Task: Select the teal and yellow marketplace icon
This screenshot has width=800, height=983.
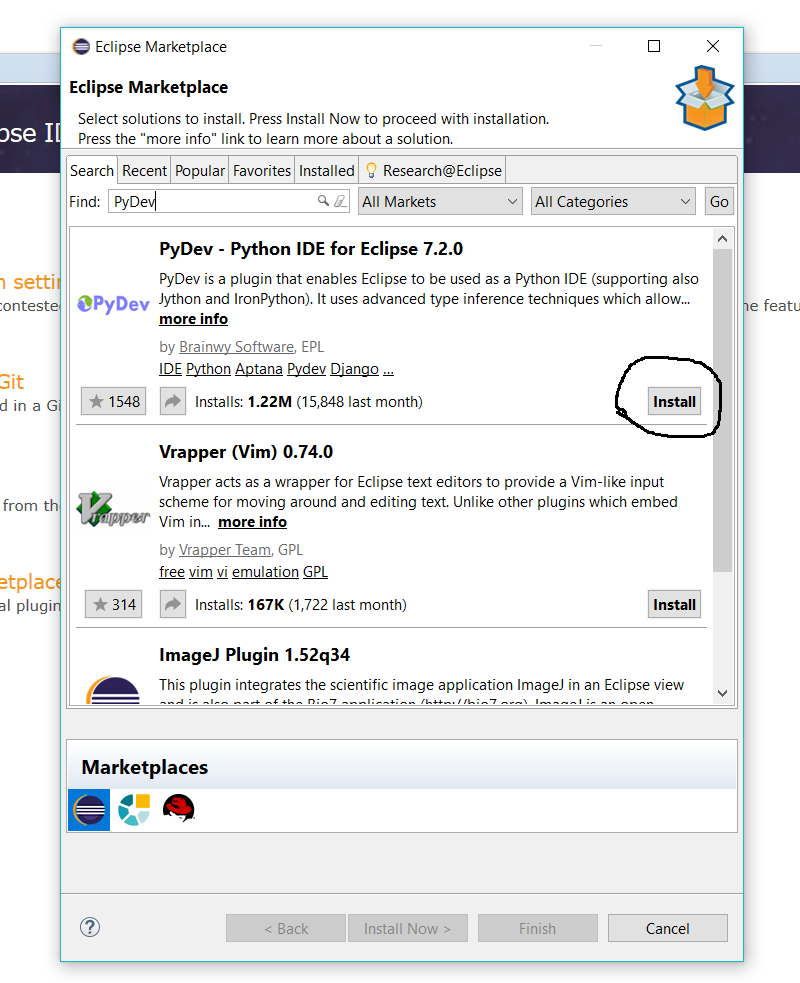Action: pos(134,809)
